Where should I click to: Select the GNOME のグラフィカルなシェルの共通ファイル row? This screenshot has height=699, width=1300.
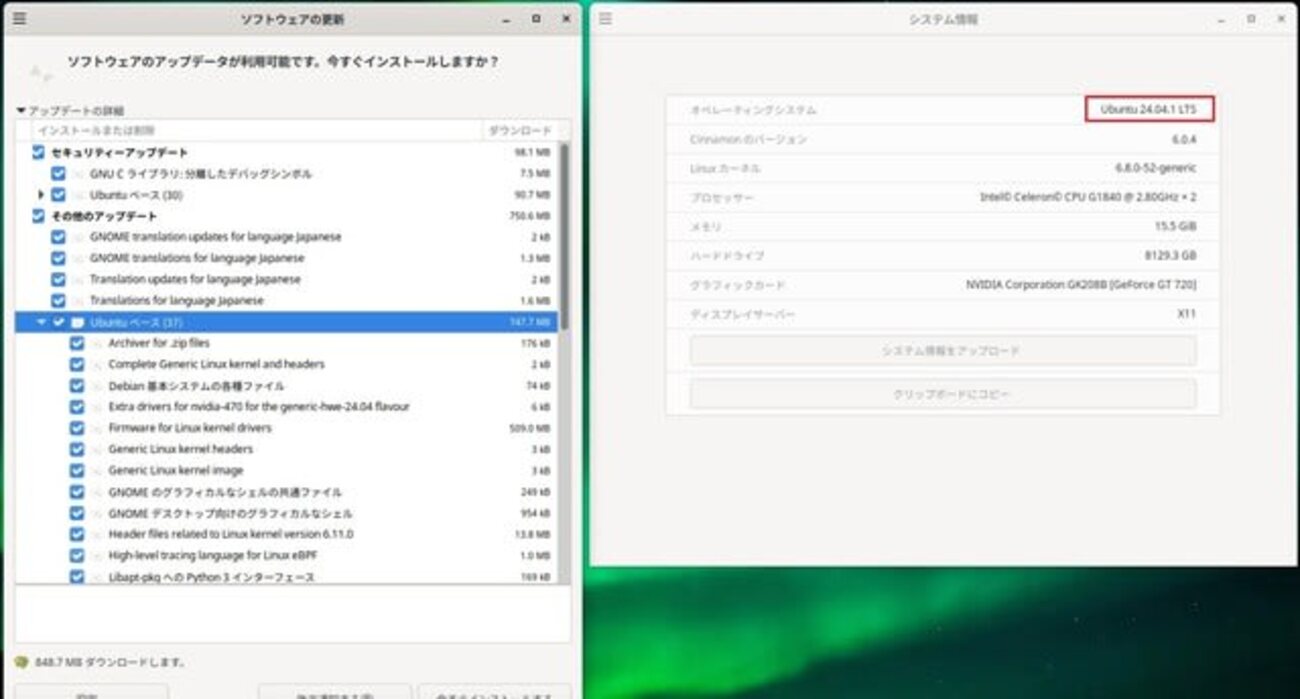[x=286, y=492]
